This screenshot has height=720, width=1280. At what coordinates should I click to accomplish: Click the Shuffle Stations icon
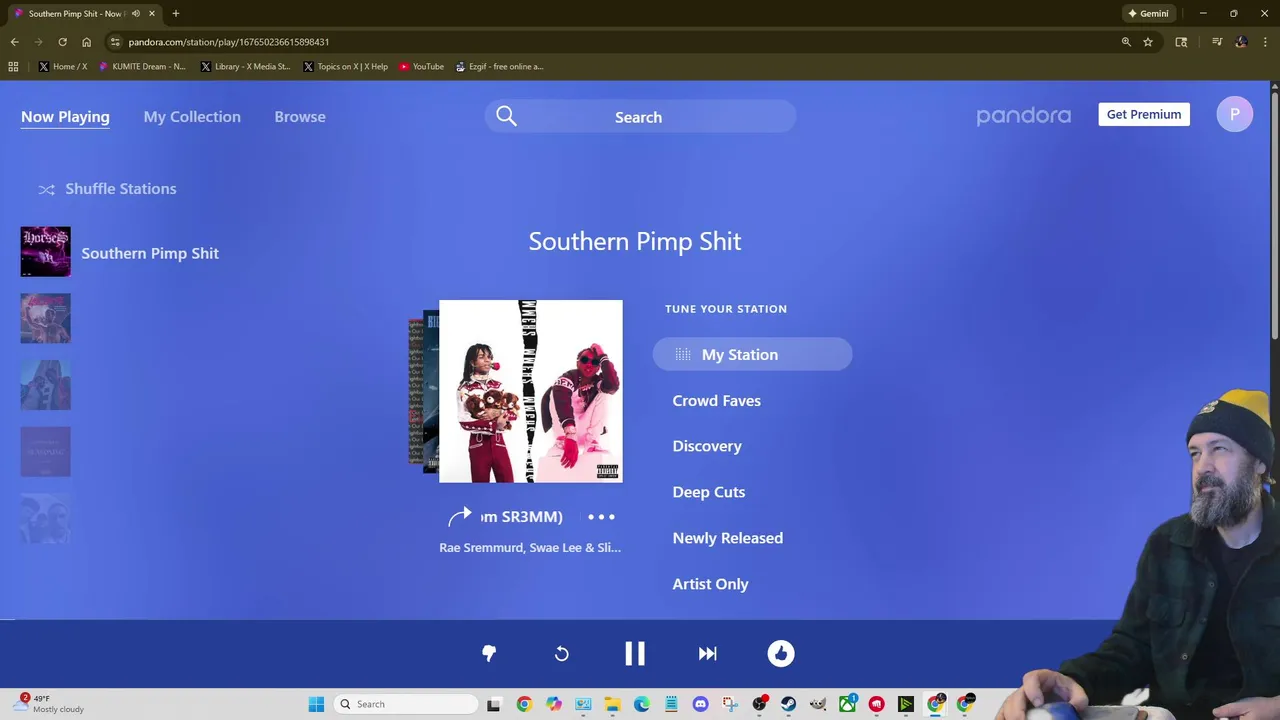coord(46,189)
